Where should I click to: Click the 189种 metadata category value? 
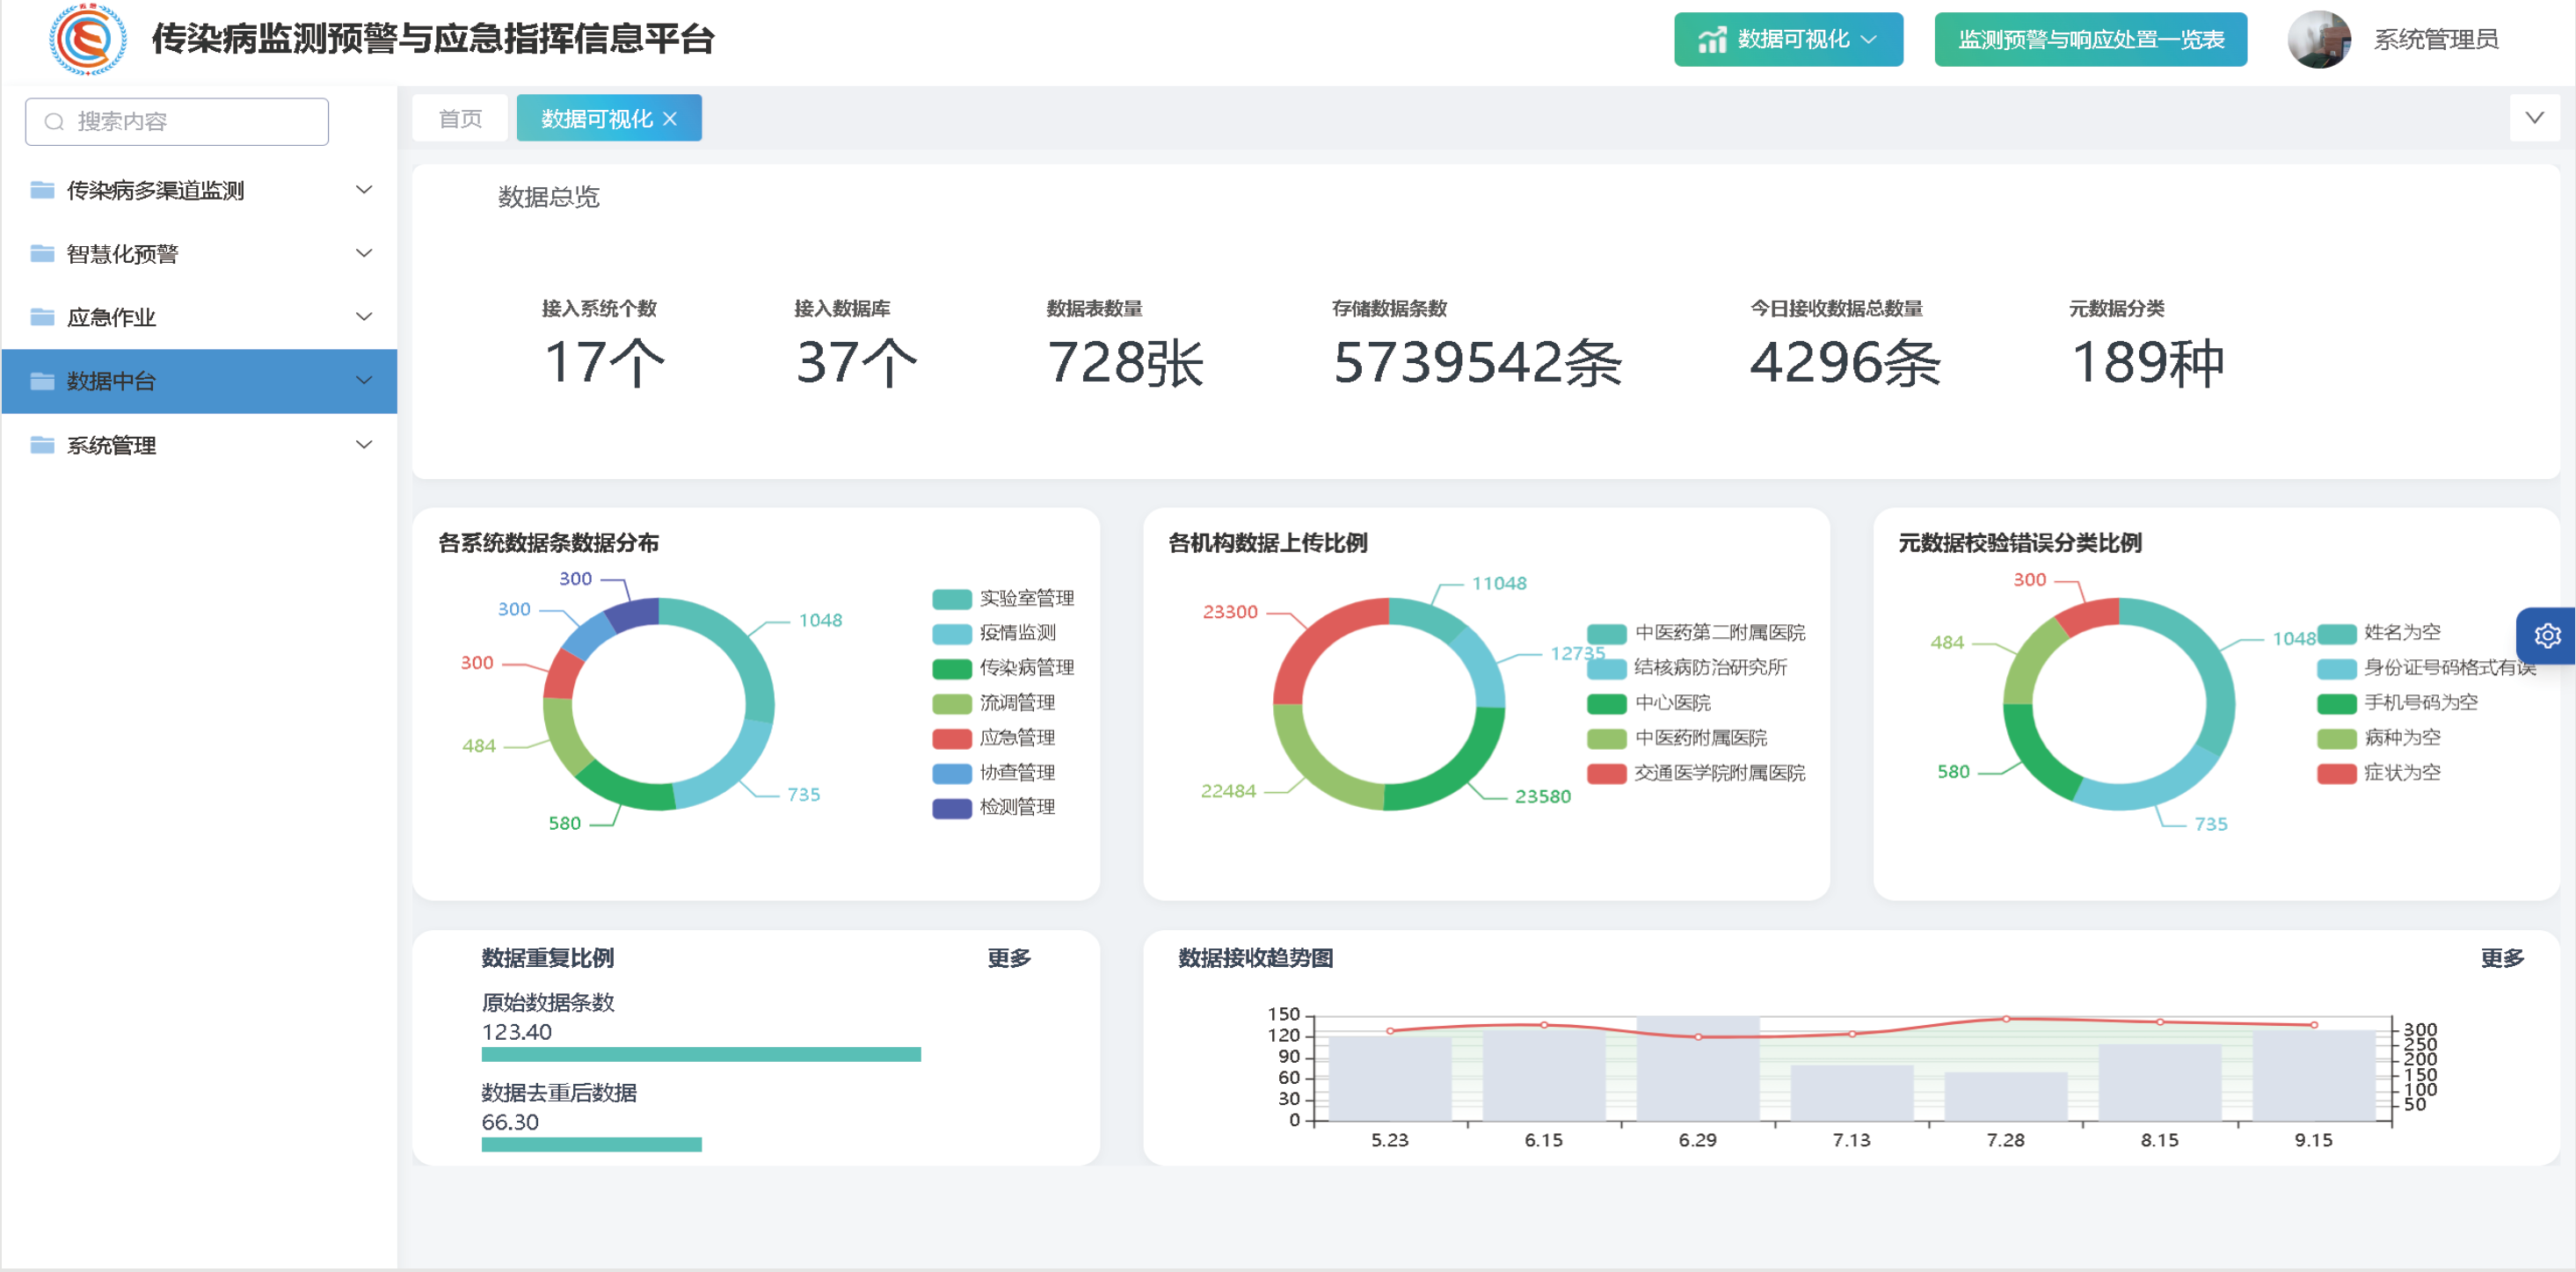tap(2147, 362)
